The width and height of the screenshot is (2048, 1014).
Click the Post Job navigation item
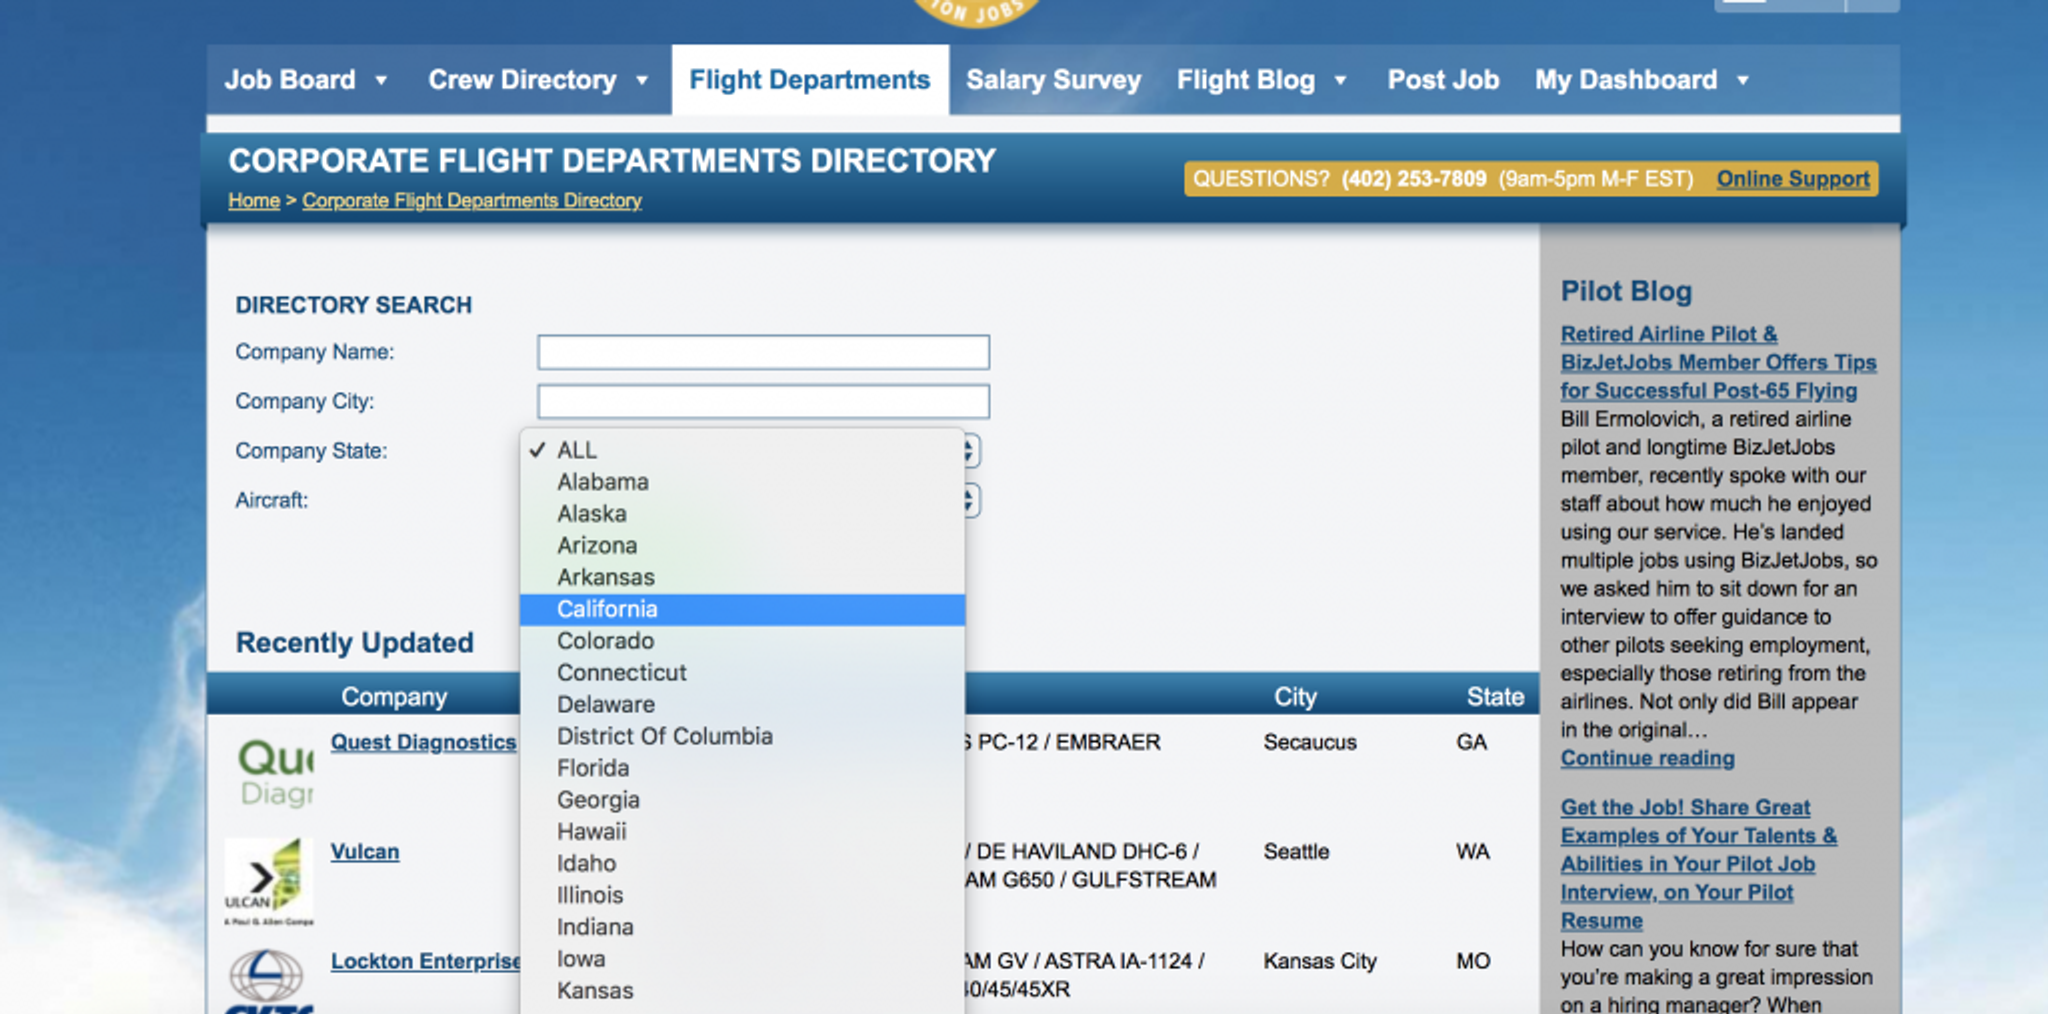pos(1443,80)
